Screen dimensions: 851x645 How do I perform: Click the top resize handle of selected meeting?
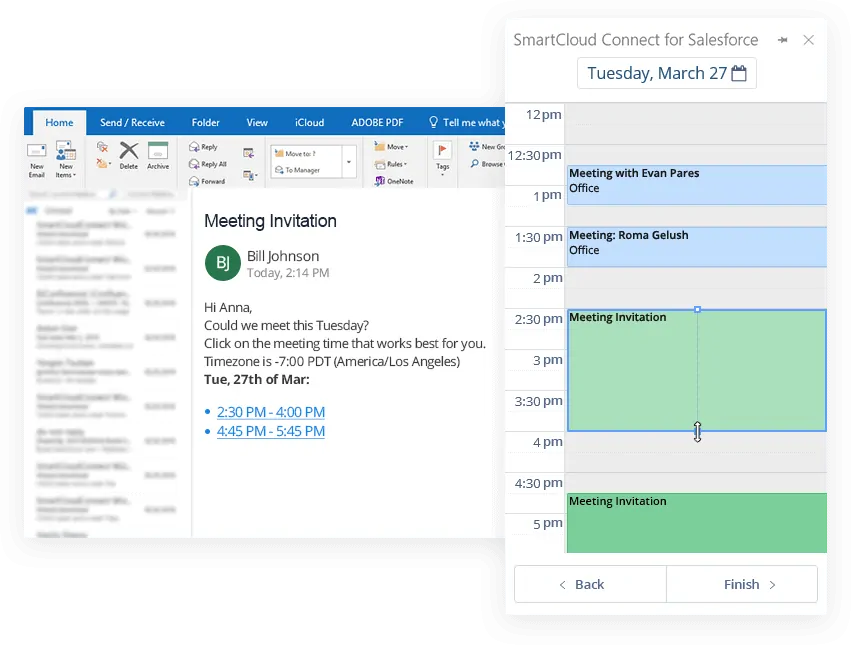click(x=697, y=309)
